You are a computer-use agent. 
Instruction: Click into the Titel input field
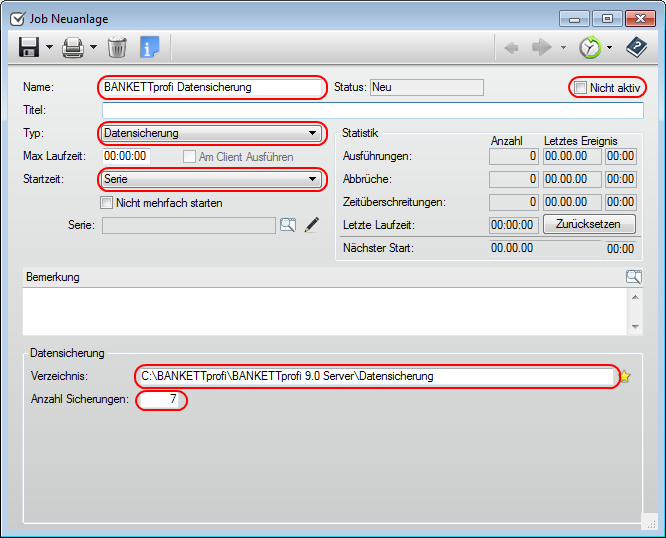[x=372, y=110]
